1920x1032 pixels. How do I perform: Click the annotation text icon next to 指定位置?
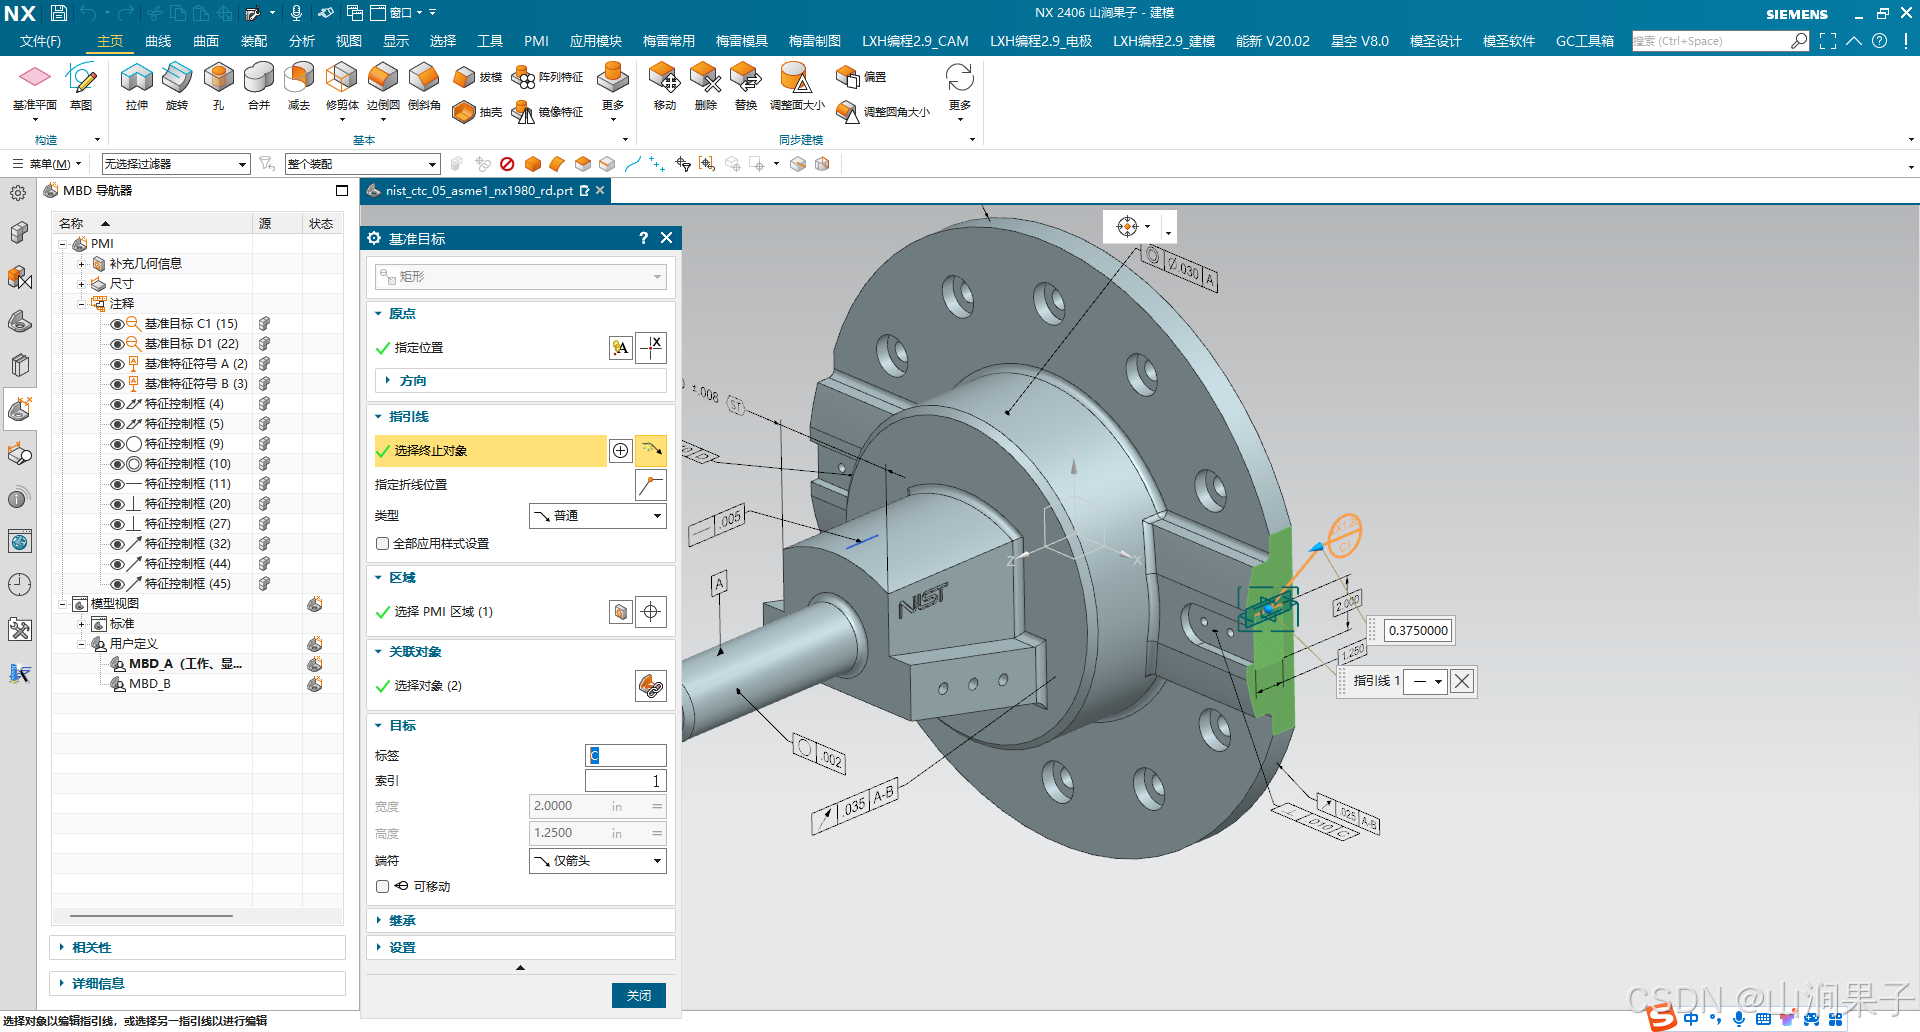pos(620,348)
